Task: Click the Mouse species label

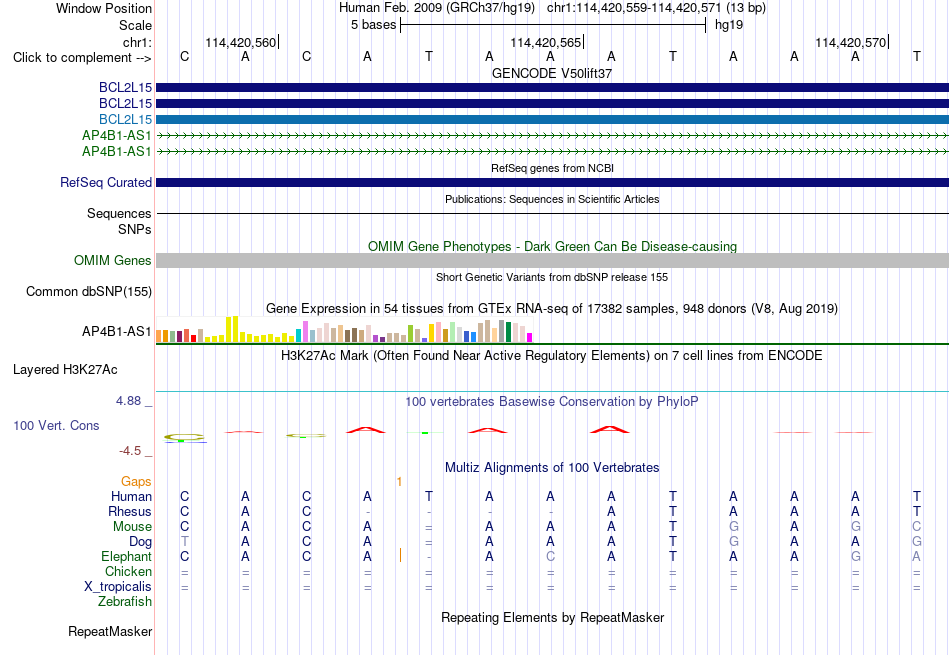Action: pos(132,527)
